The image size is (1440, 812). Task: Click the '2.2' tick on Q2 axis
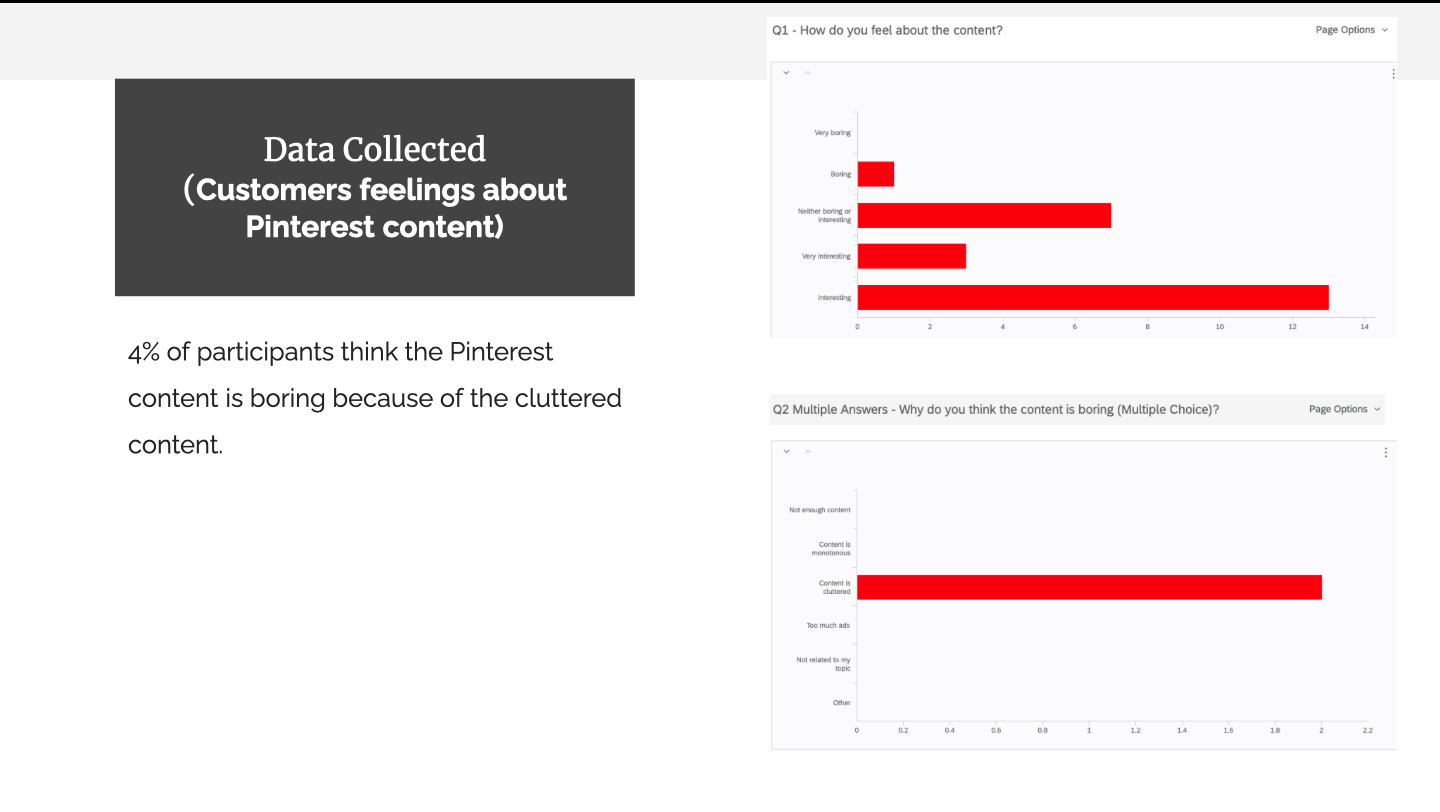[1368, 731]
